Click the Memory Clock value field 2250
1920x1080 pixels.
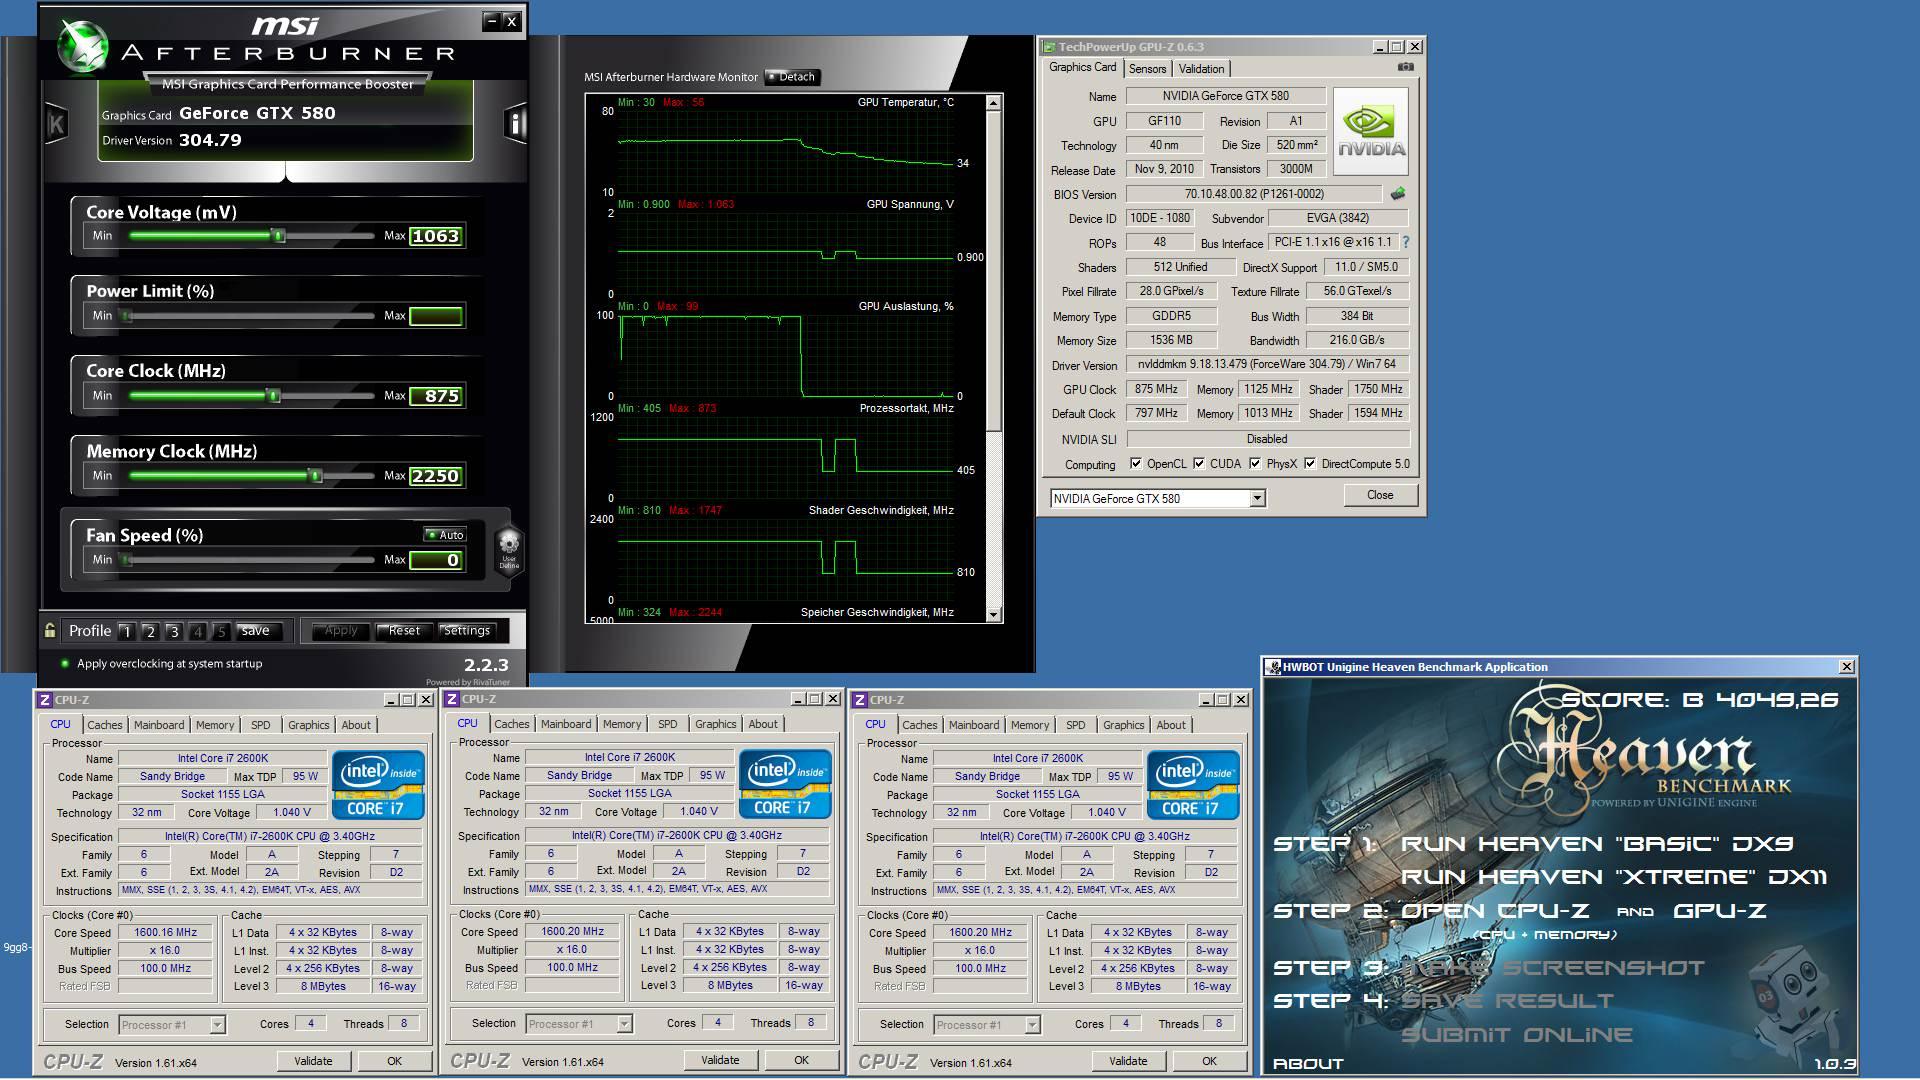(436, 476)
